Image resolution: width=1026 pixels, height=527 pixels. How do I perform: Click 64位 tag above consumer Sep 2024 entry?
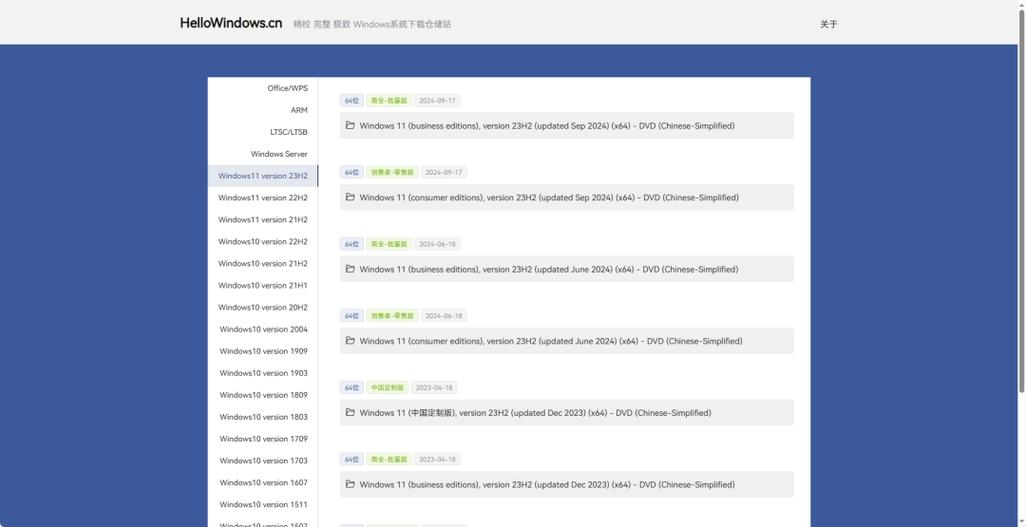(x=352, y=173)
